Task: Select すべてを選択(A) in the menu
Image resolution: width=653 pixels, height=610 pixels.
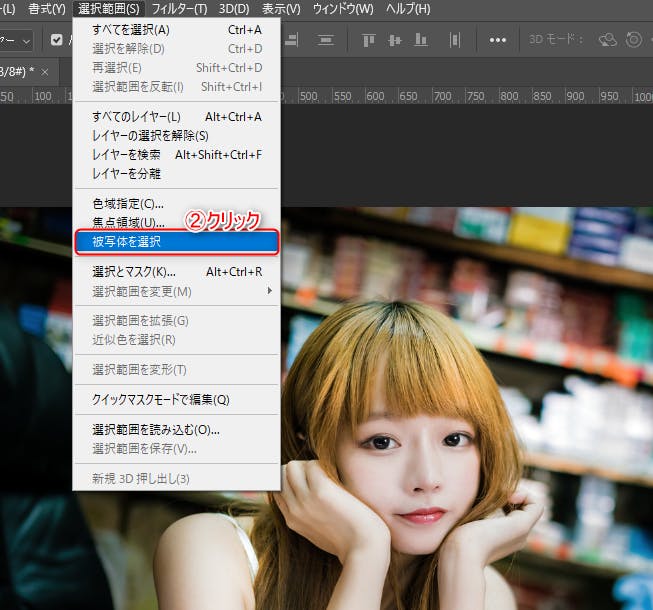Action: click(x=130, y=30)
